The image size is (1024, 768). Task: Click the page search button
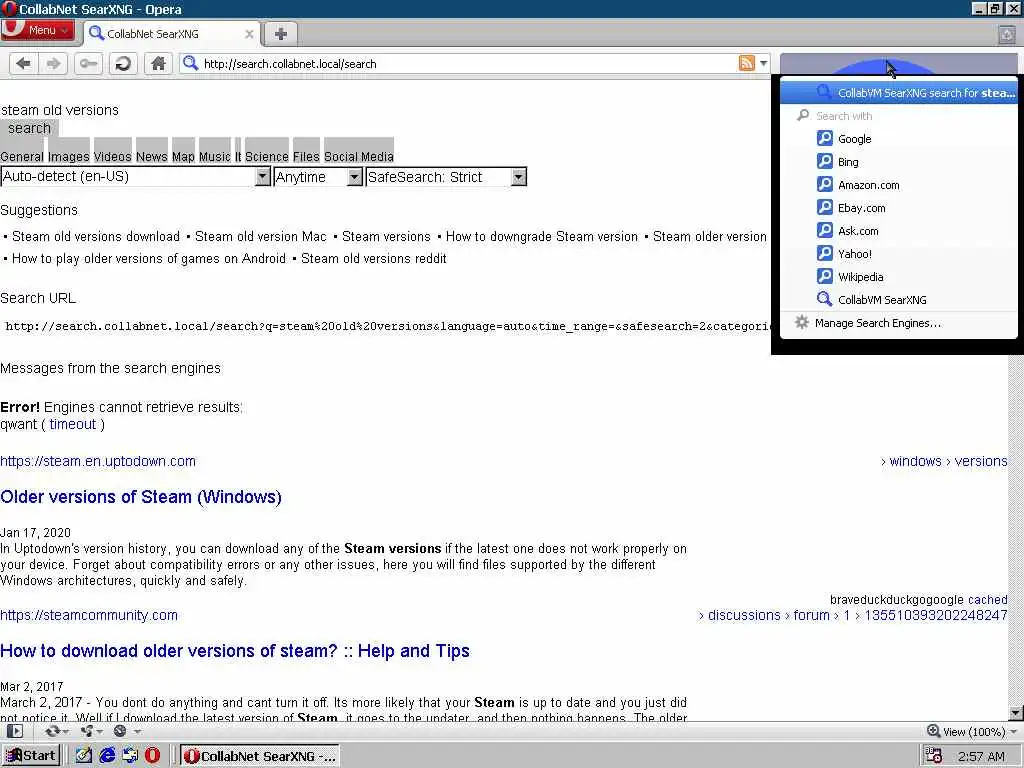[x=29, y=128]
